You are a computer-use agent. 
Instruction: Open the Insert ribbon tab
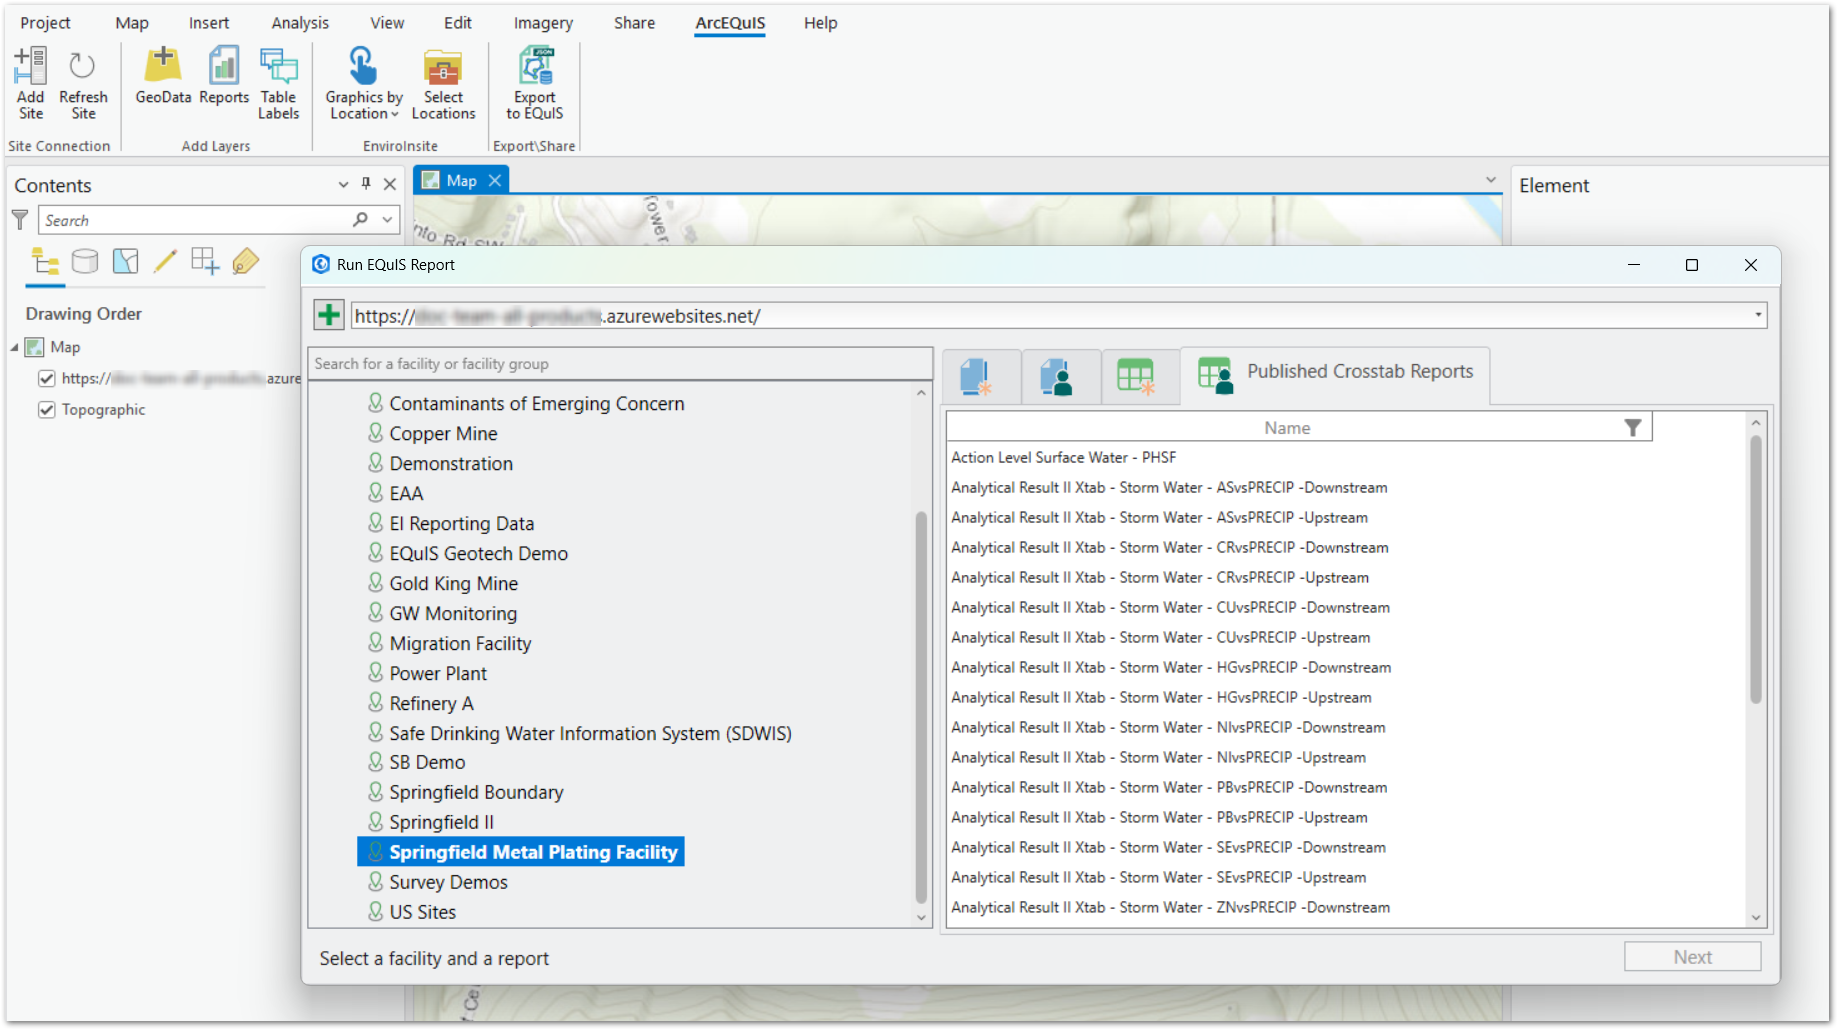pyautogui.click(x=209, y=23)
